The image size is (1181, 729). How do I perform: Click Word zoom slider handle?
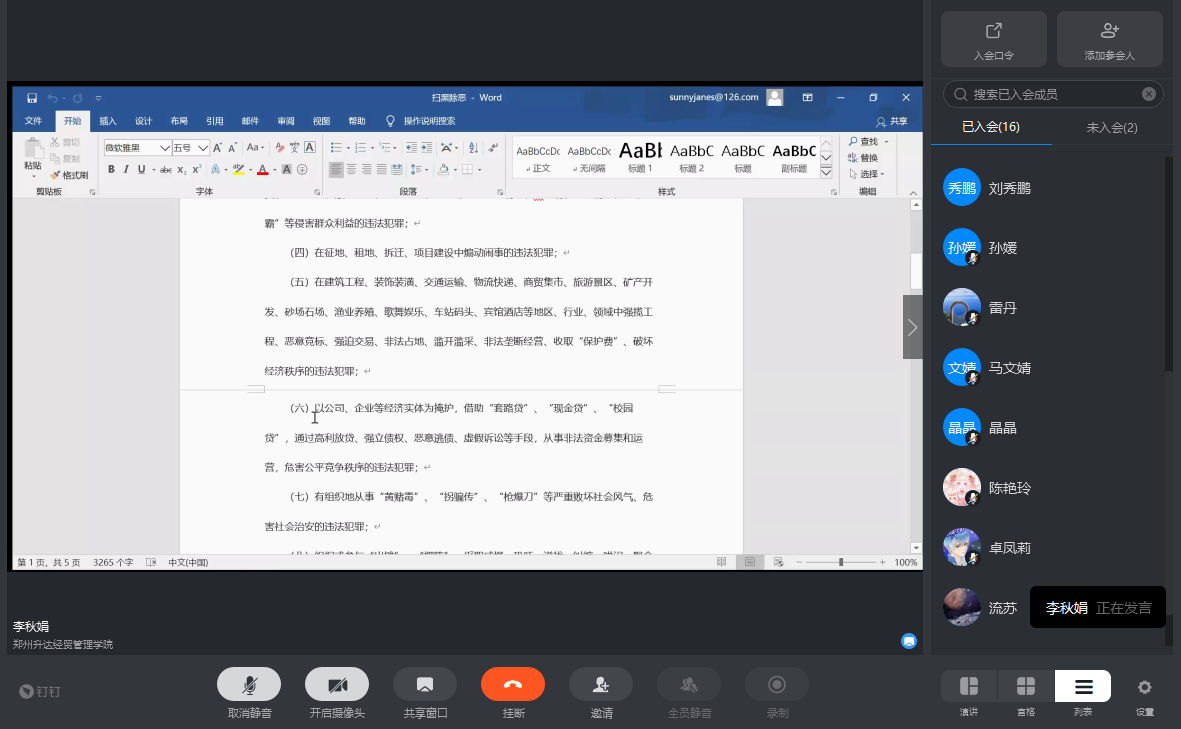841,562
